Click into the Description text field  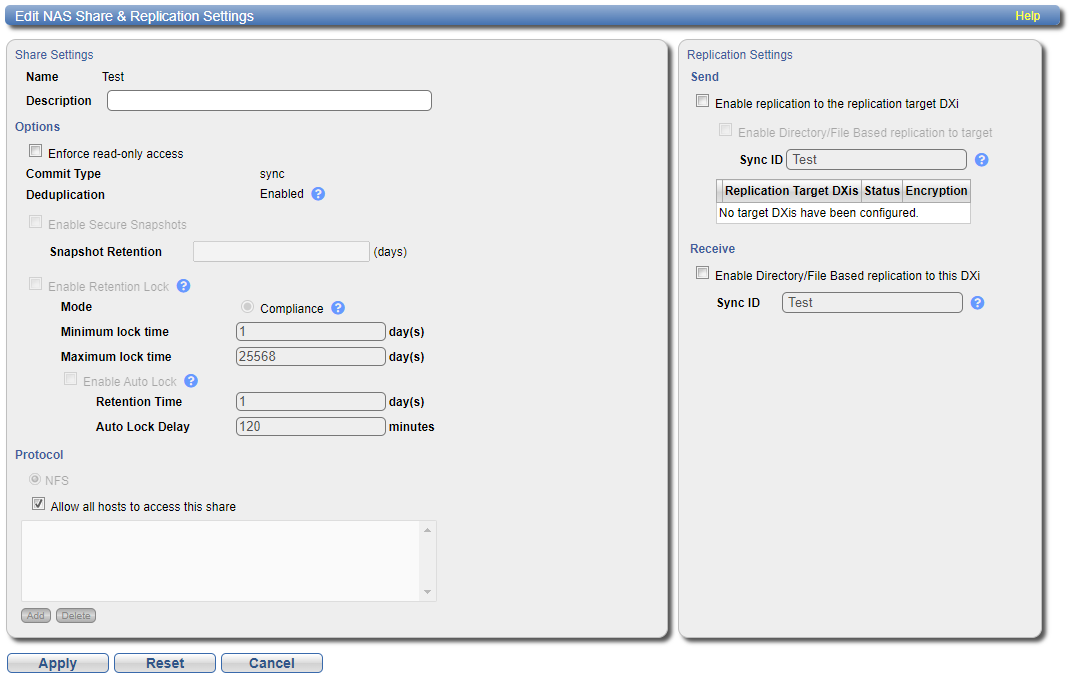269,101
